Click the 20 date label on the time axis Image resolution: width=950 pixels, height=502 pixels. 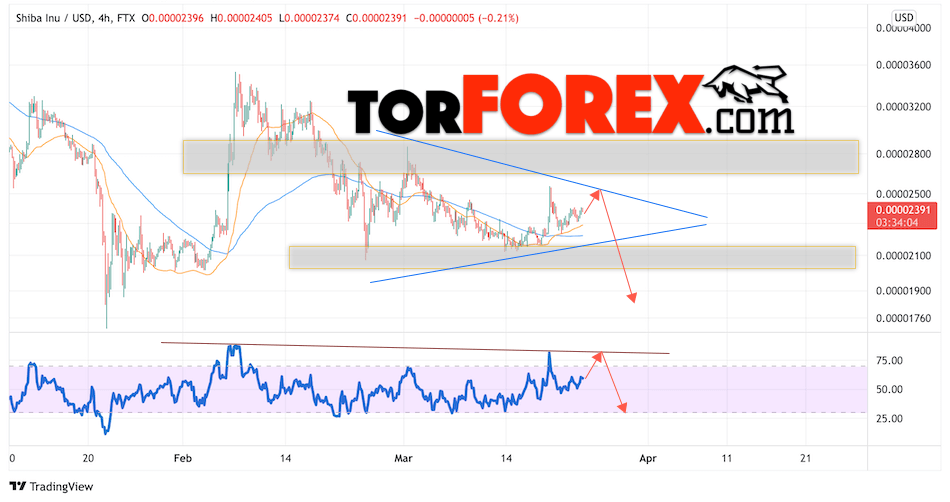pyautogui.click(x=88, y=458)
